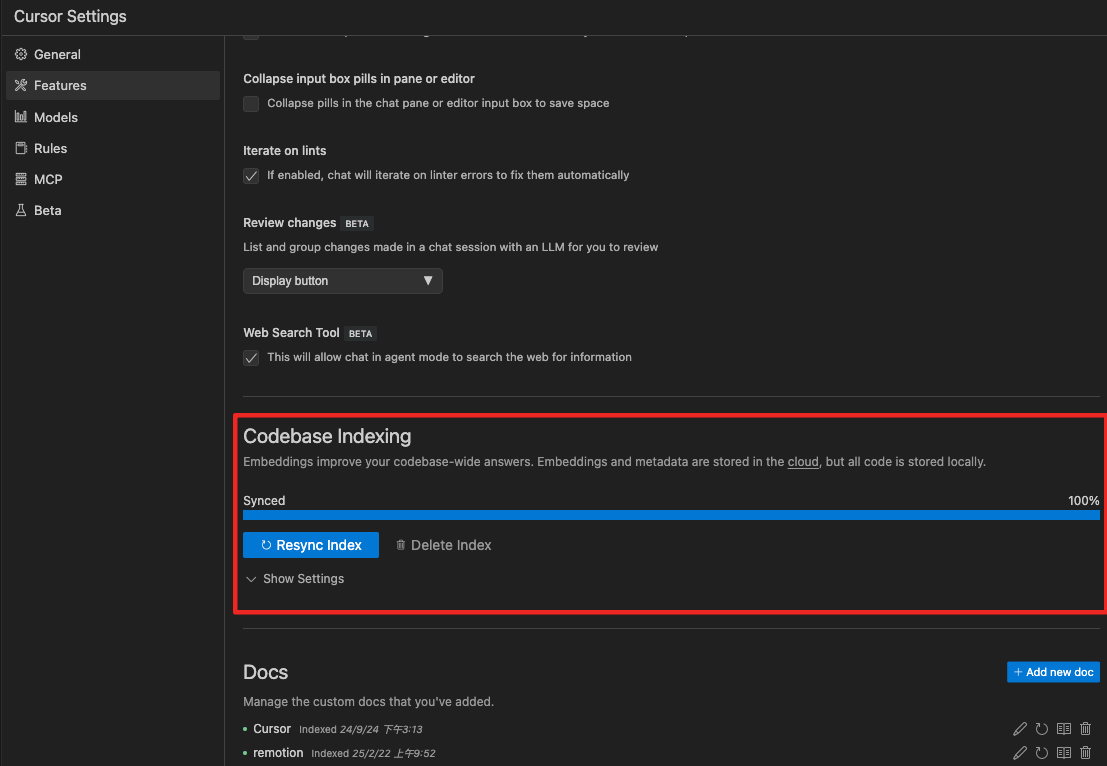Open the Review changes Display button dropdown
1107x766 pixels.
[342, 281]
